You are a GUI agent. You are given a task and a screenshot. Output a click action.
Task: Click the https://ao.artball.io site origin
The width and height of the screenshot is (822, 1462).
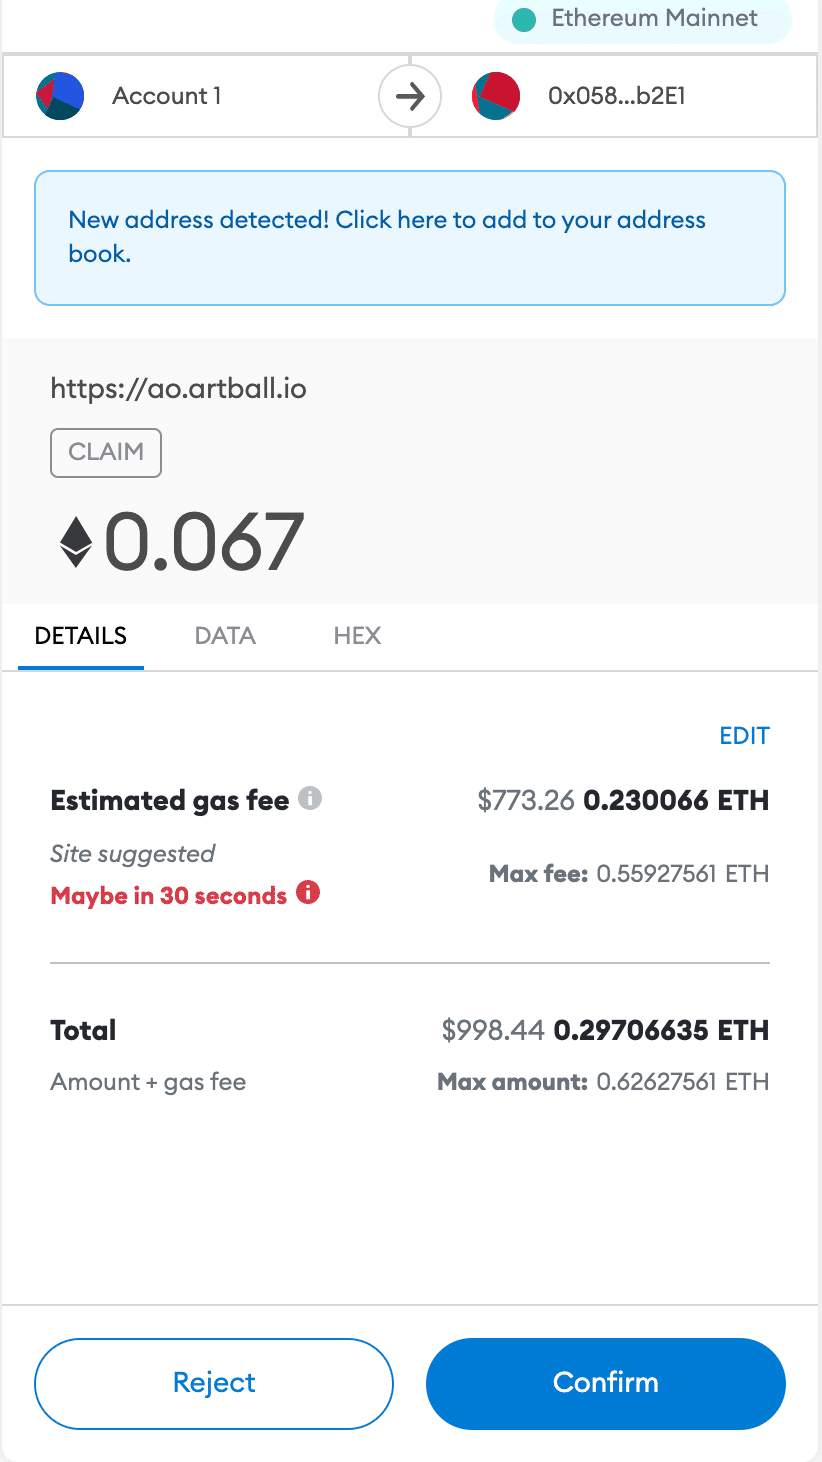point(178,388)
